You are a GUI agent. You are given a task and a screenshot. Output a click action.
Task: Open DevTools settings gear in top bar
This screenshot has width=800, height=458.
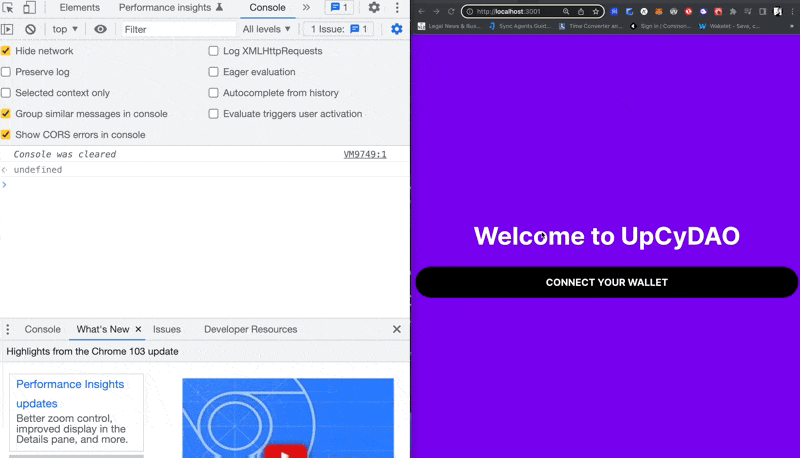[x=374, y=8]
